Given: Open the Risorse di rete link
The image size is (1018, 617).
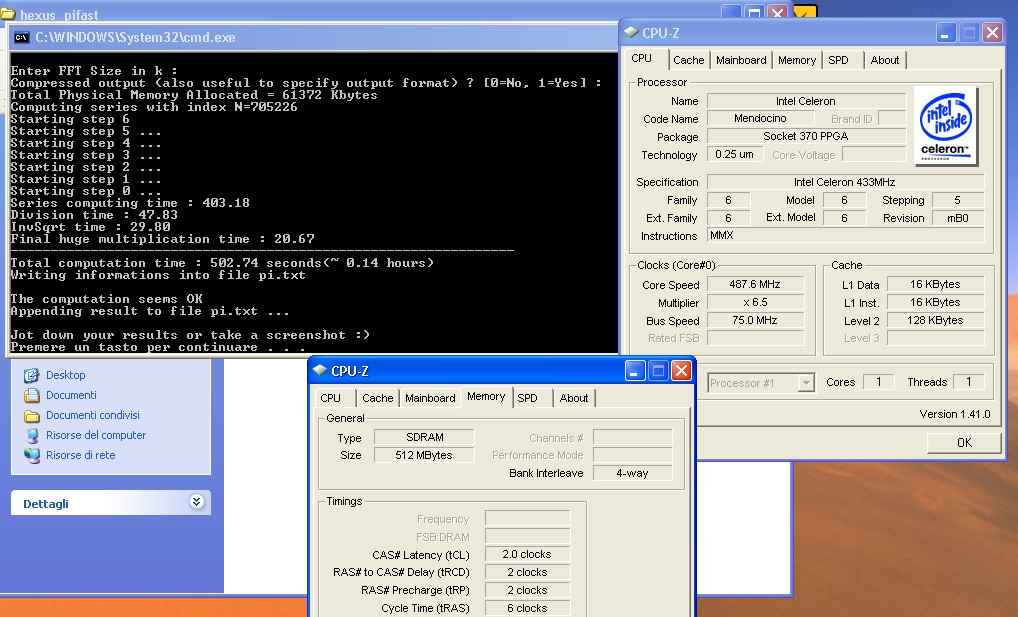Looking at the screenshot, I should [x=81, y=455].
